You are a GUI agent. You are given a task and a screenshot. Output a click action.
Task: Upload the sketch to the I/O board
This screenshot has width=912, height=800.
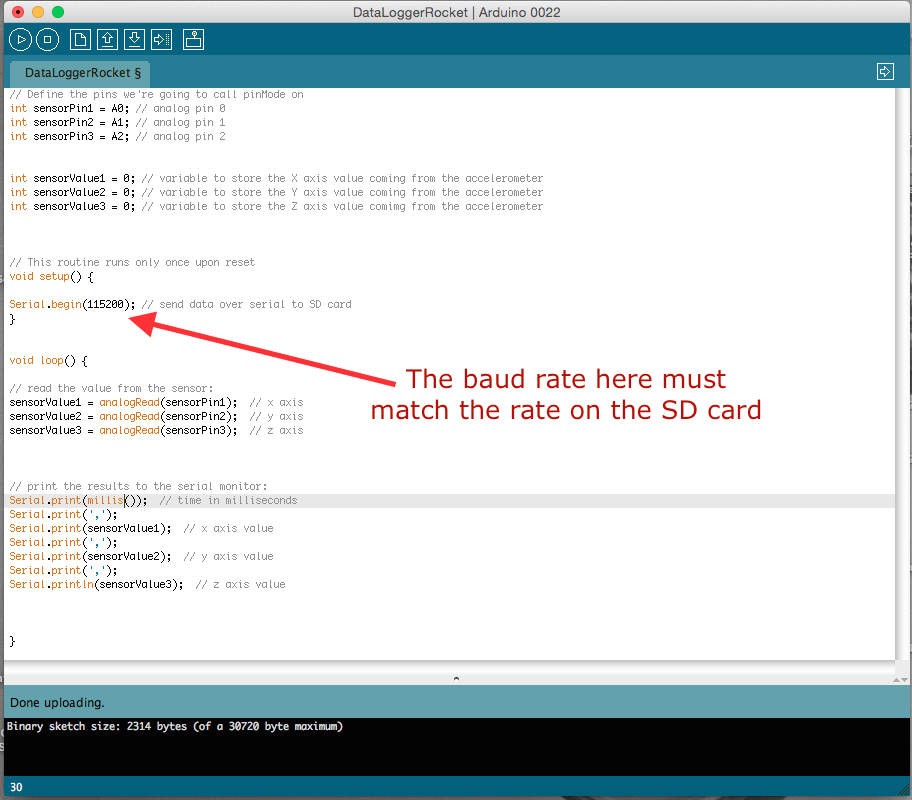pos(162,40)
